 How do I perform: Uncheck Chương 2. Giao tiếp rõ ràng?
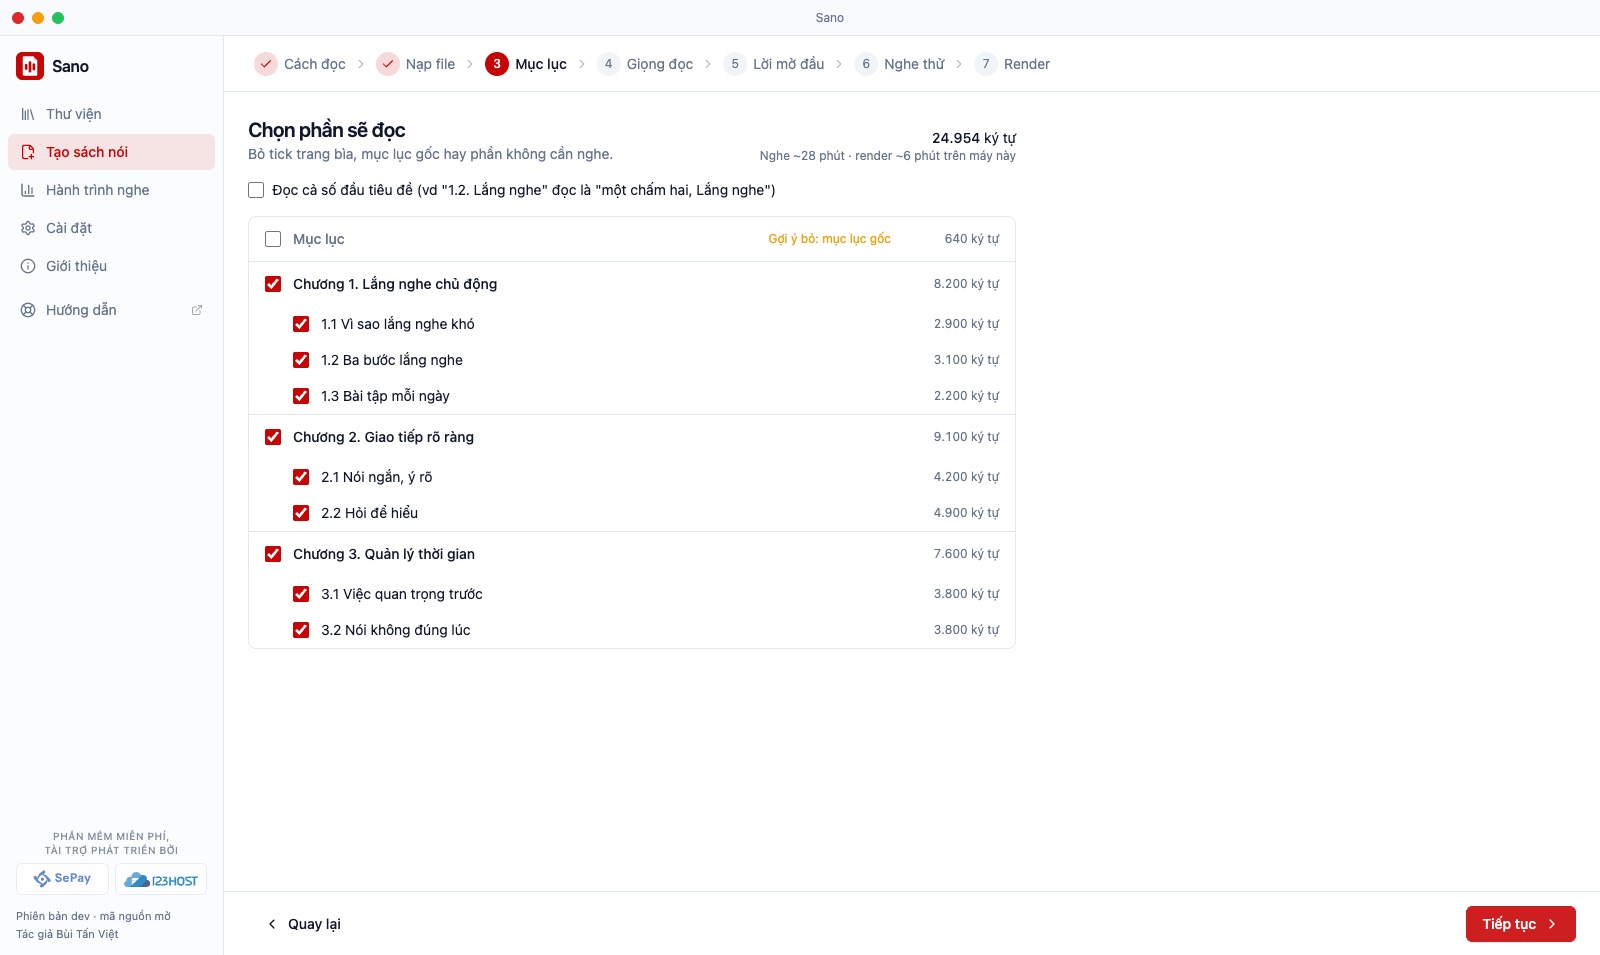pos(273,437)
